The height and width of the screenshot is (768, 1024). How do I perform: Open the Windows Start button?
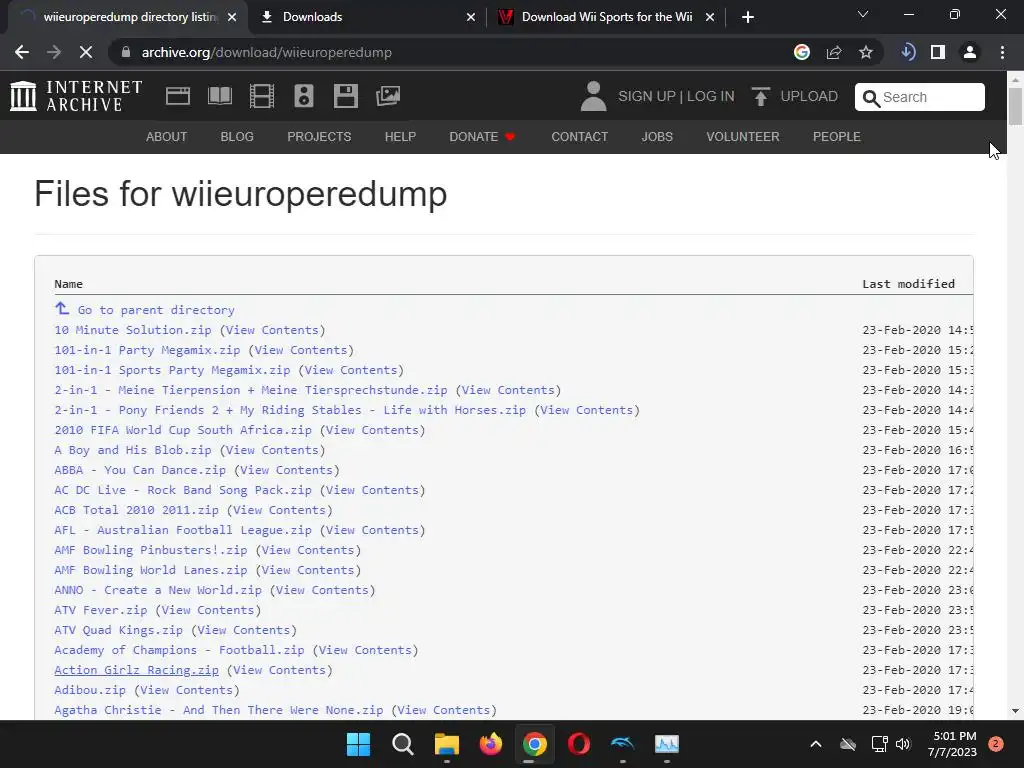359,744
